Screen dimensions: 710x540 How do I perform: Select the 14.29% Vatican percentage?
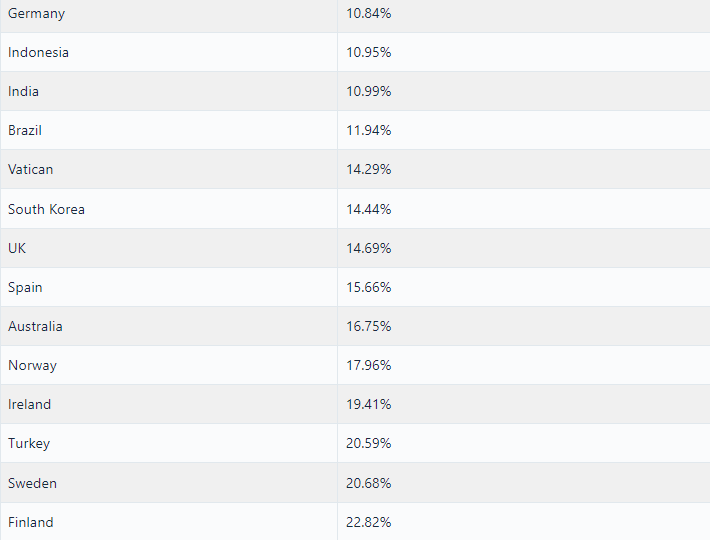369,169
